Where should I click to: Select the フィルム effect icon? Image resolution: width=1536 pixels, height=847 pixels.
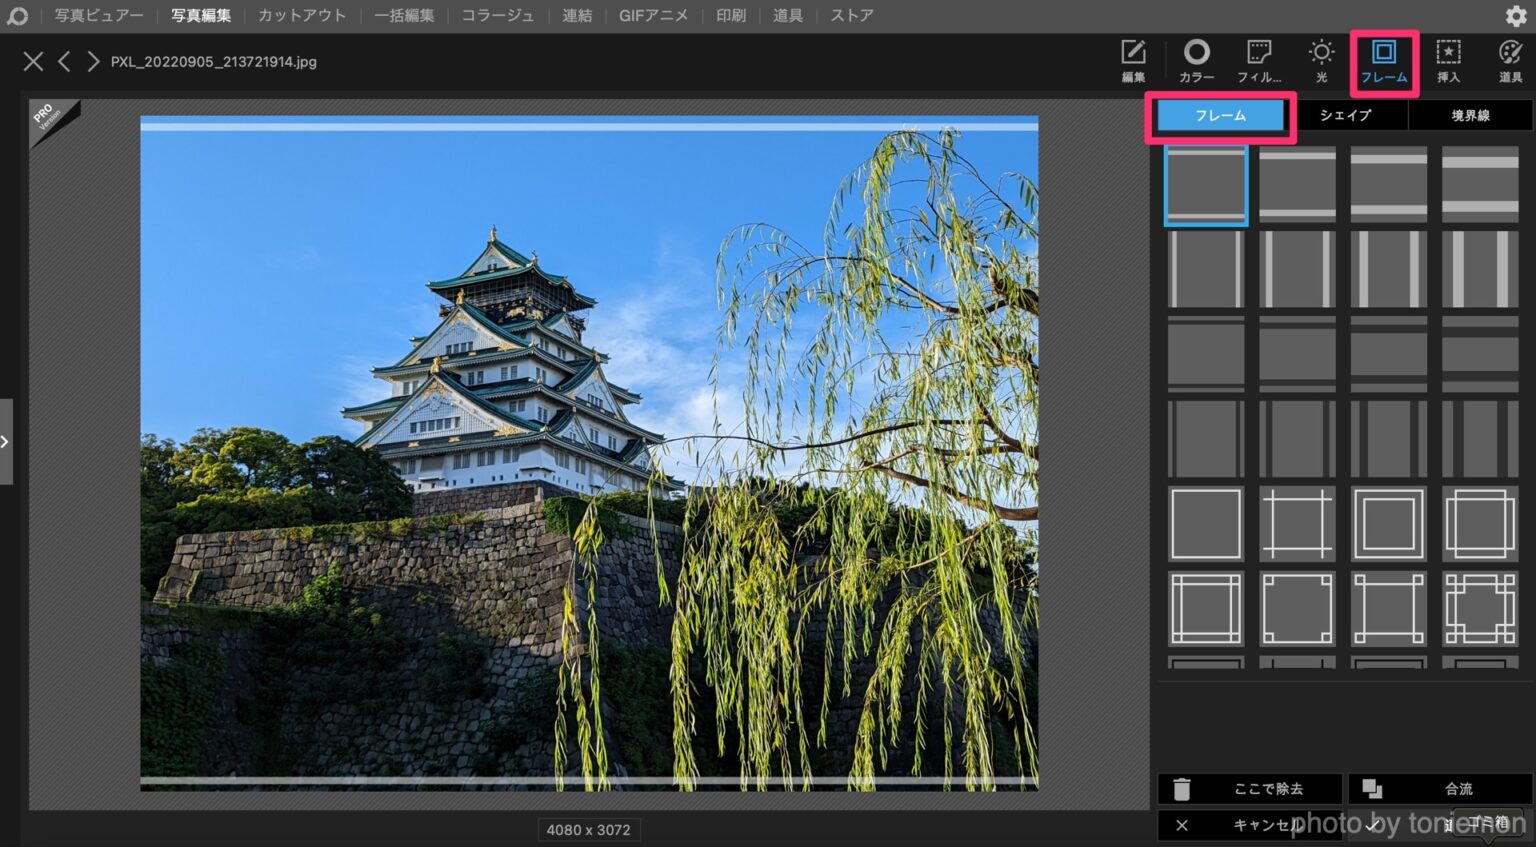[x=1258, y=60]
